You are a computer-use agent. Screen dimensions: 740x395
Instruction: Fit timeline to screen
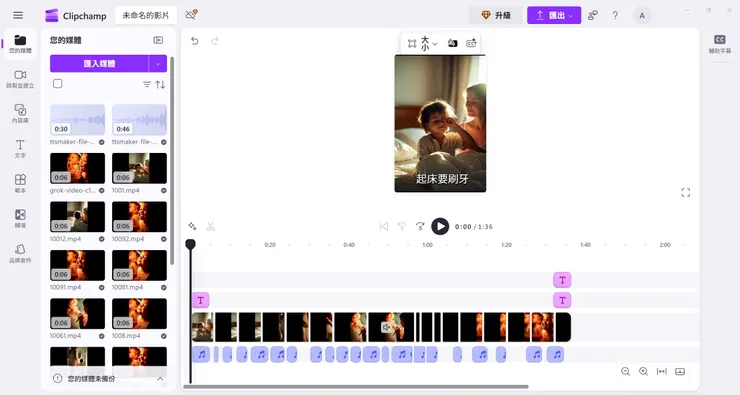coord(662,372)
